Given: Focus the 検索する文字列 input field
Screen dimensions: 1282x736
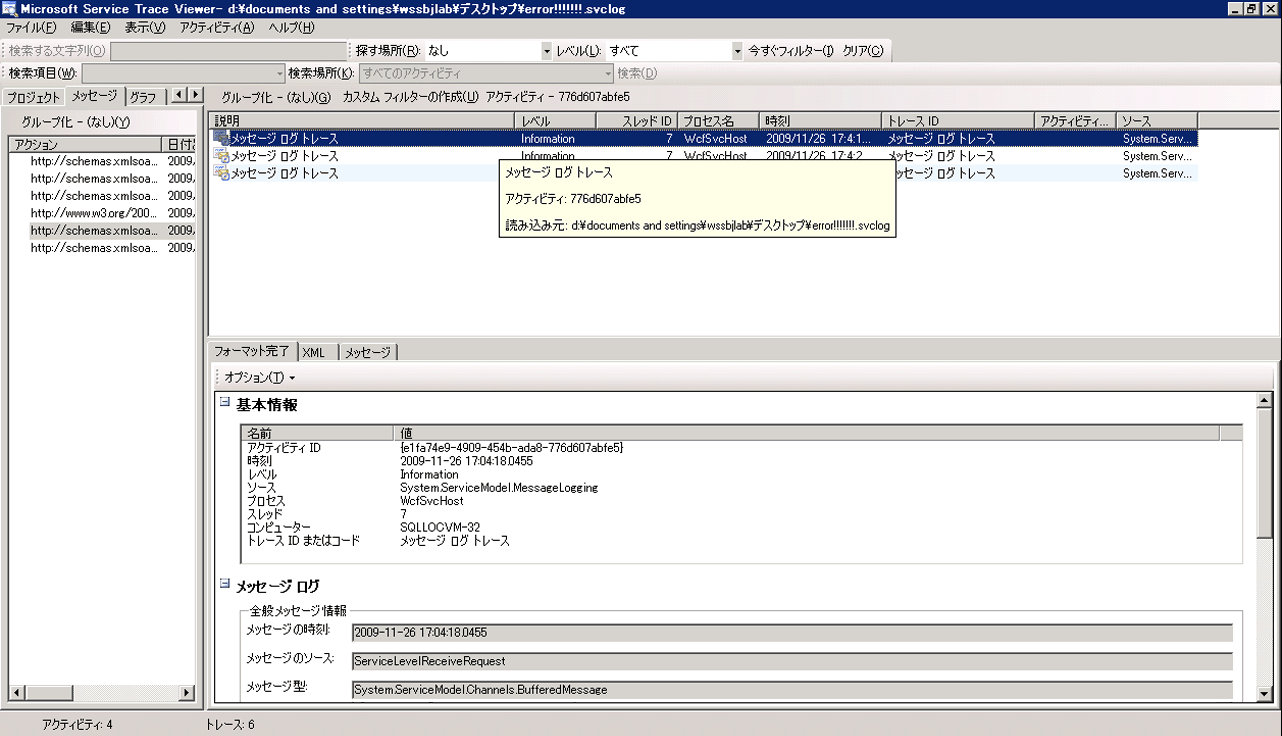Looking at the screenshot, I should tap(228, 51).
